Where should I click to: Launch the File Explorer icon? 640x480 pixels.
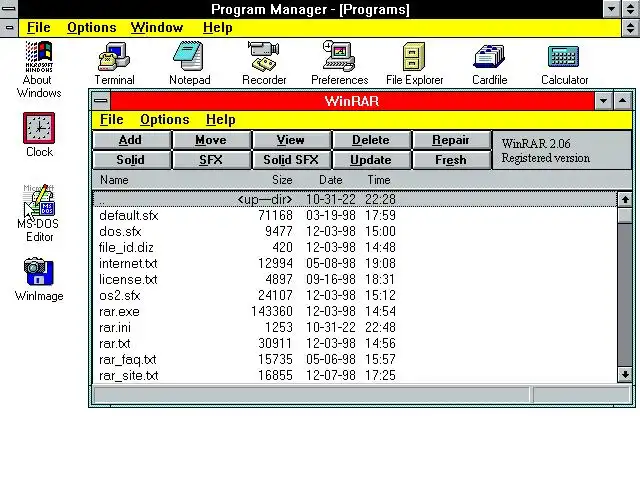pyautogui.click(x=414, y=63)
